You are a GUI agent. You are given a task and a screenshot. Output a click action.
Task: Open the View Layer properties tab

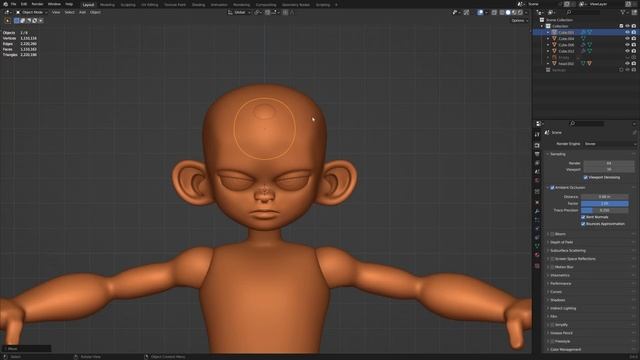click(x=537, y=163)
